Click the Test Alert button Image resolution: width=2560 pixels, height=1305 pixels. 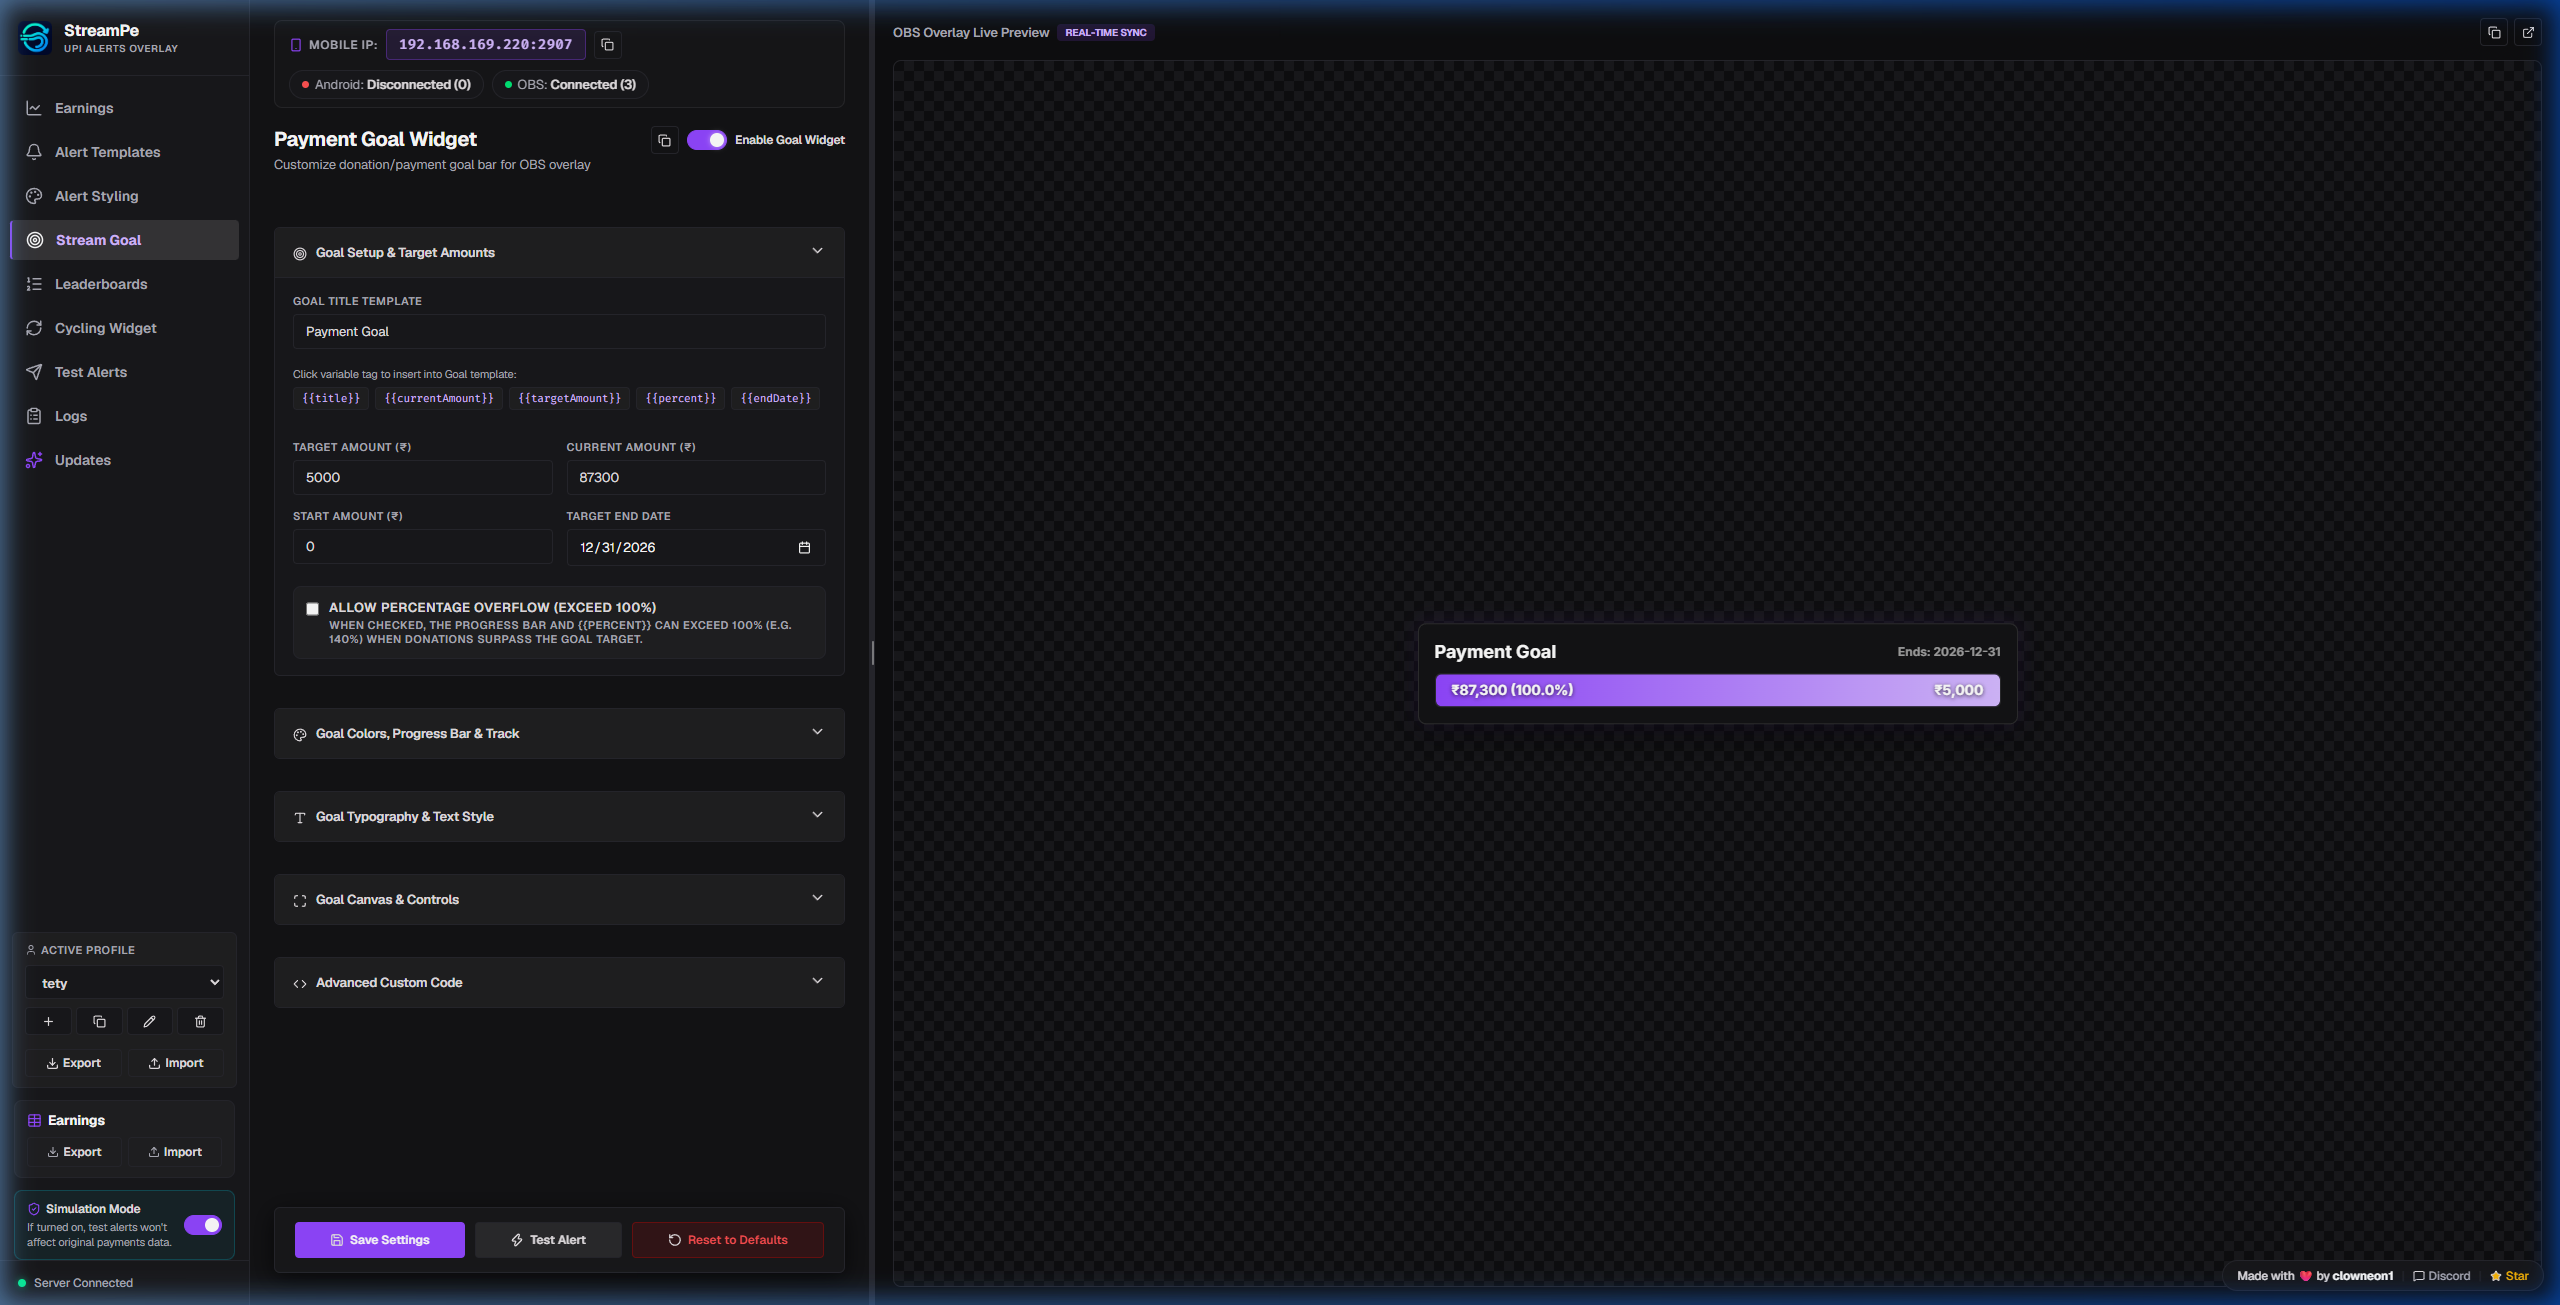[x=548, y=1240]
